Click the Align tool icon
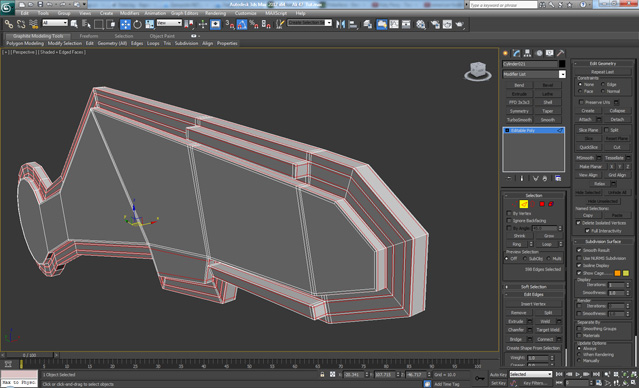The height and width of the screenshot is (388, 639). 353,24
